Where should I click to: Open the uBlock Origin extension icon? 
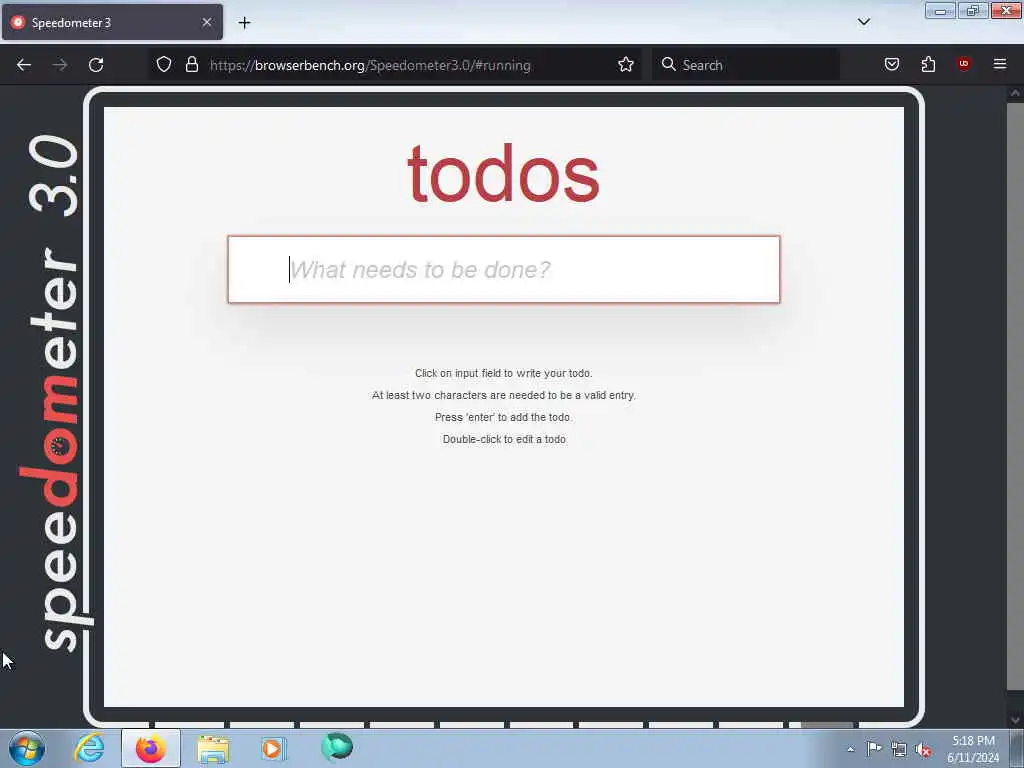pyautogui.click(x=963, y=64)
